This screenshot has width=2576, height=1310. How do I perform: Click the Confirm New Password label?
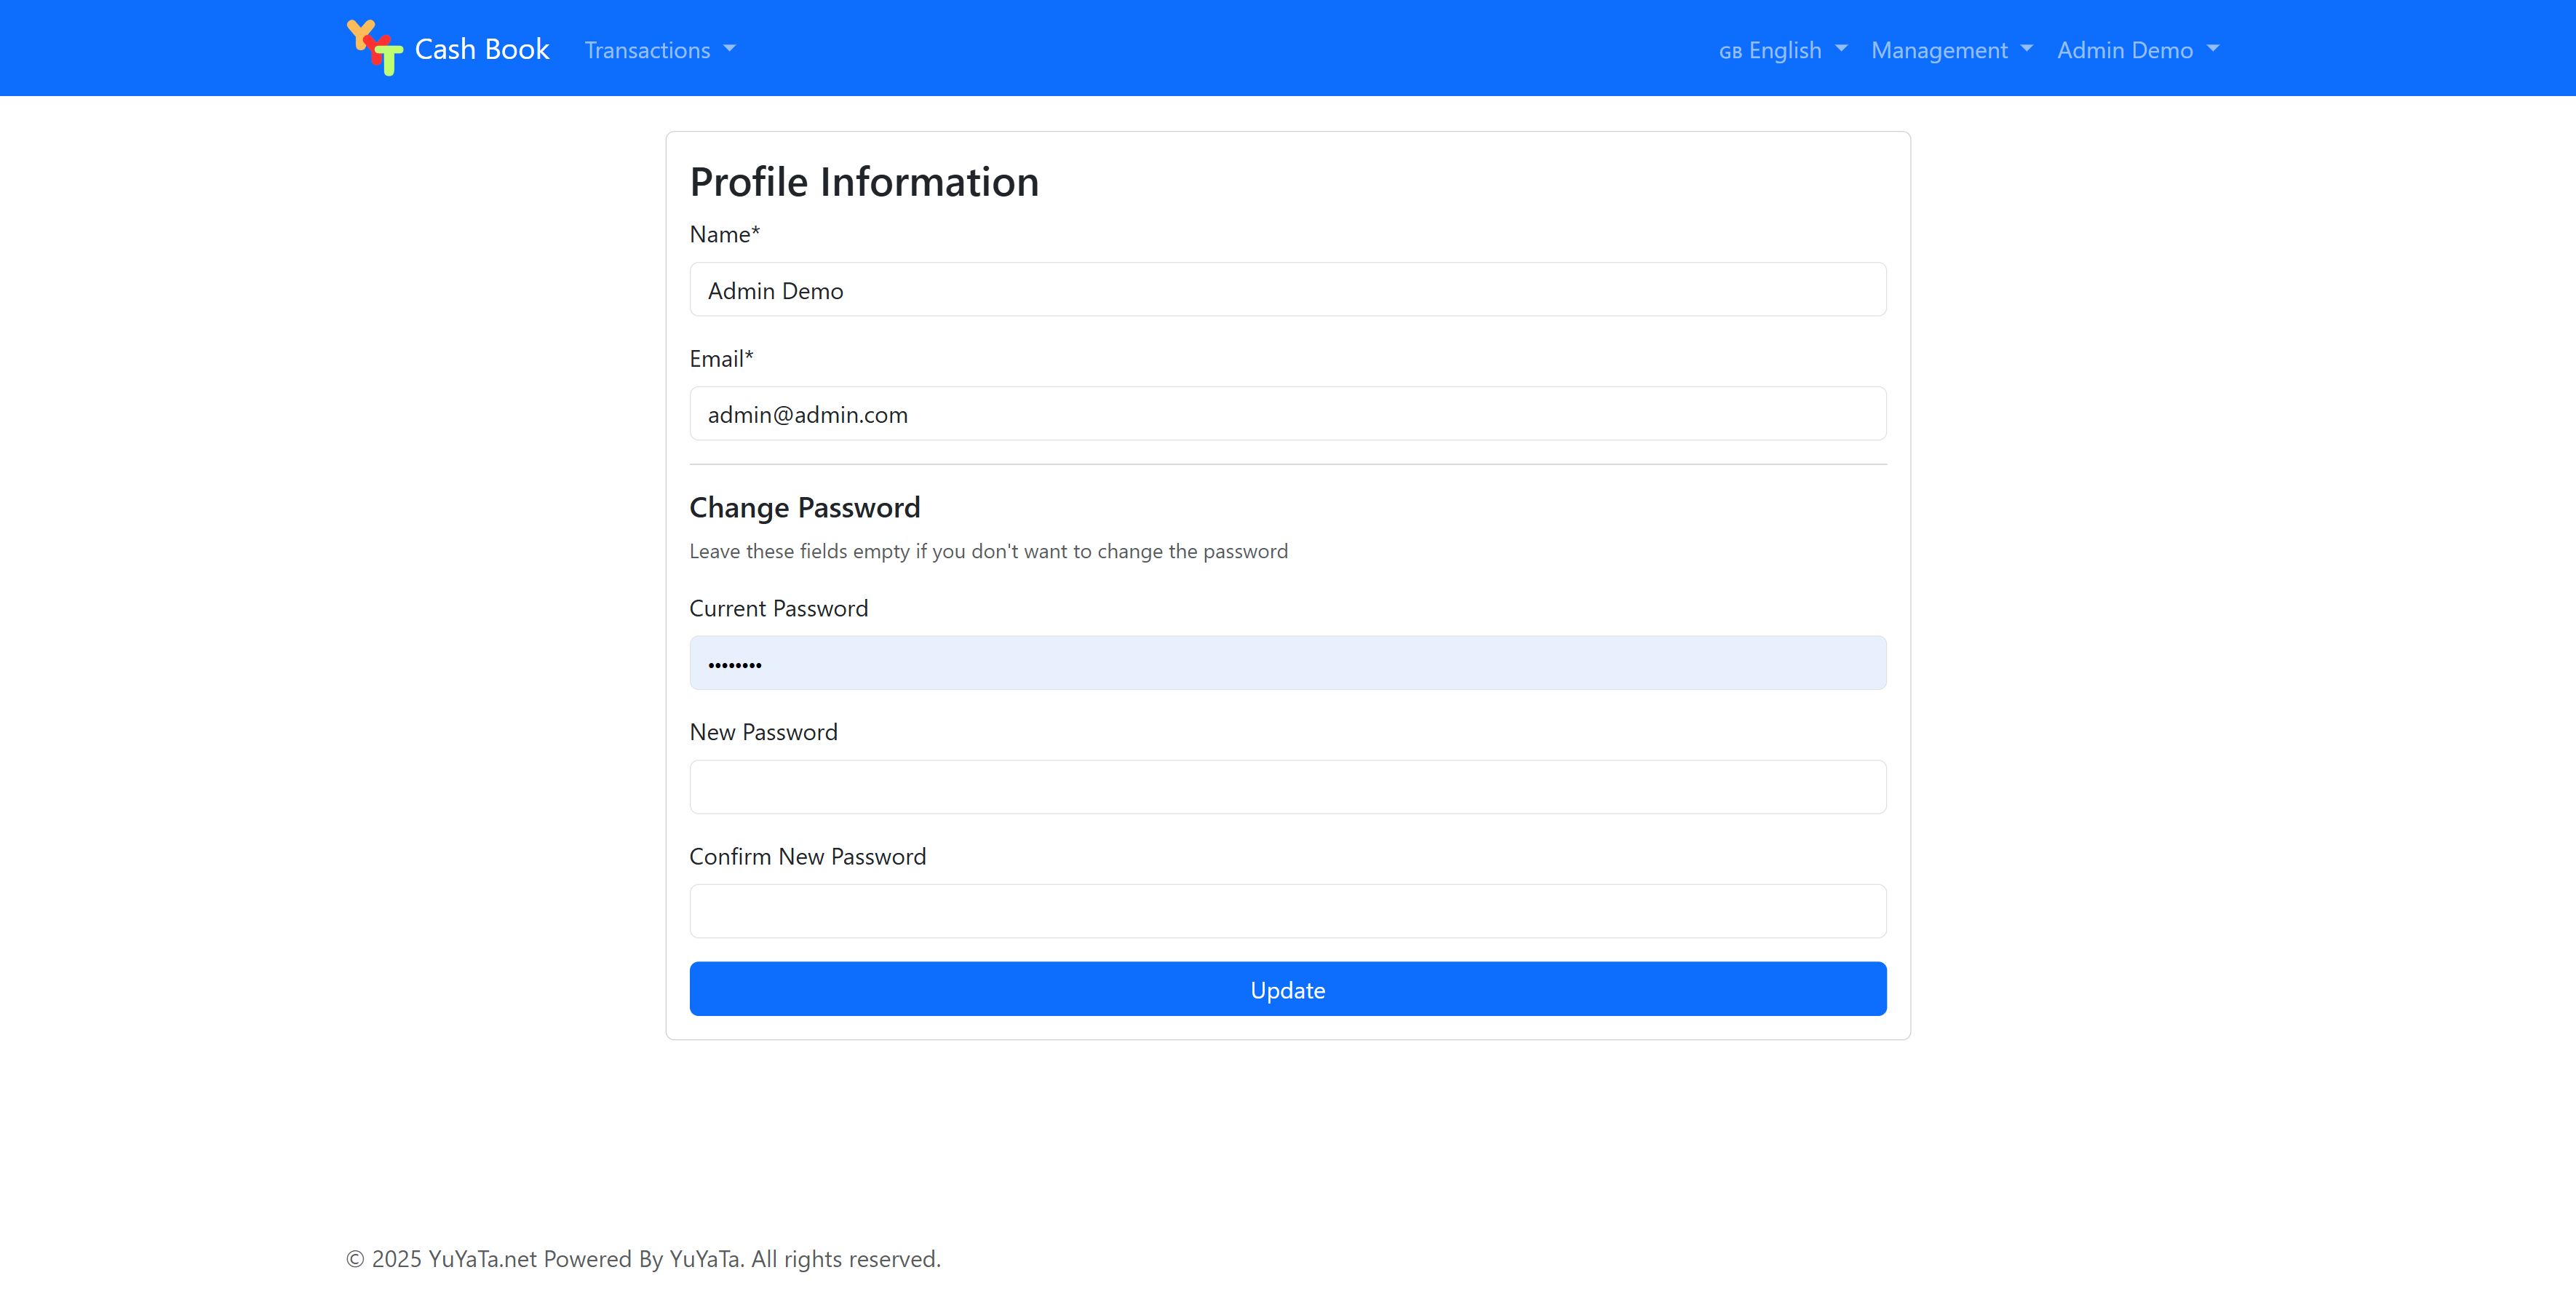(807, 857)
